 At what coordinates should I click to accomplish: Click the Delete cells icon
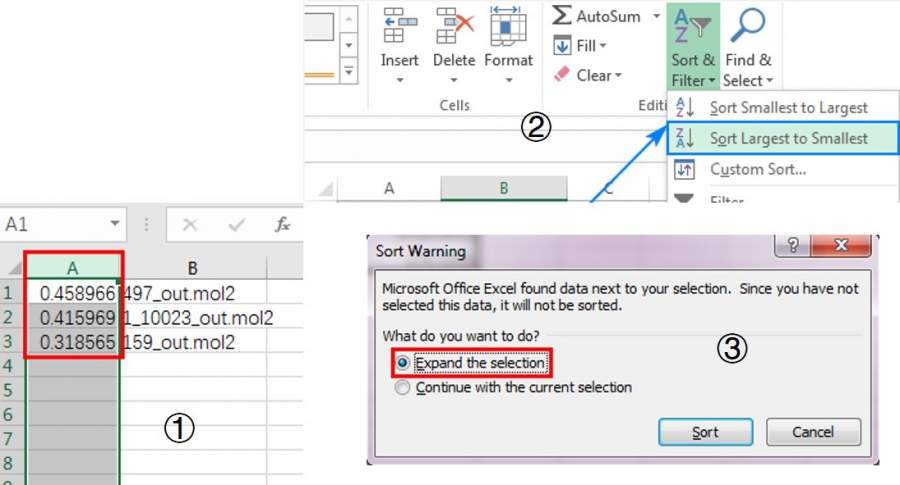pyautogui.click(x=453, y=25)
